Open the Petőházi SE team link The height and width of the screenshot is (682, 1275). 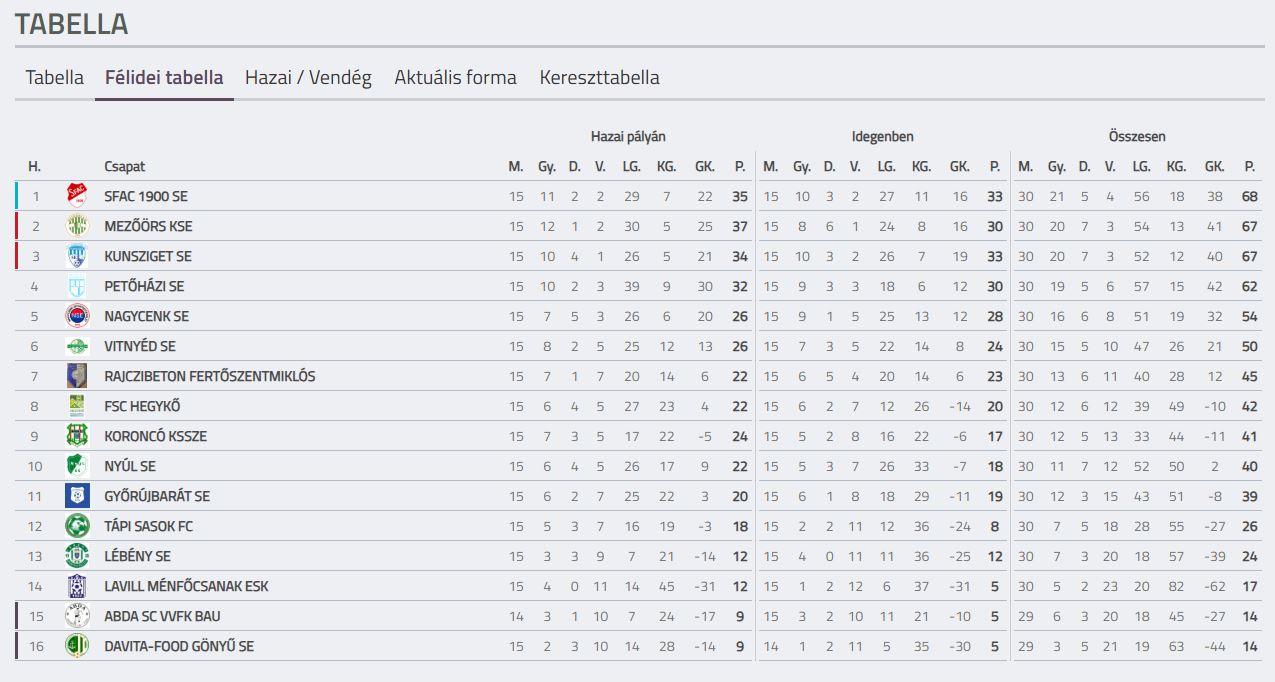(145, 286)
